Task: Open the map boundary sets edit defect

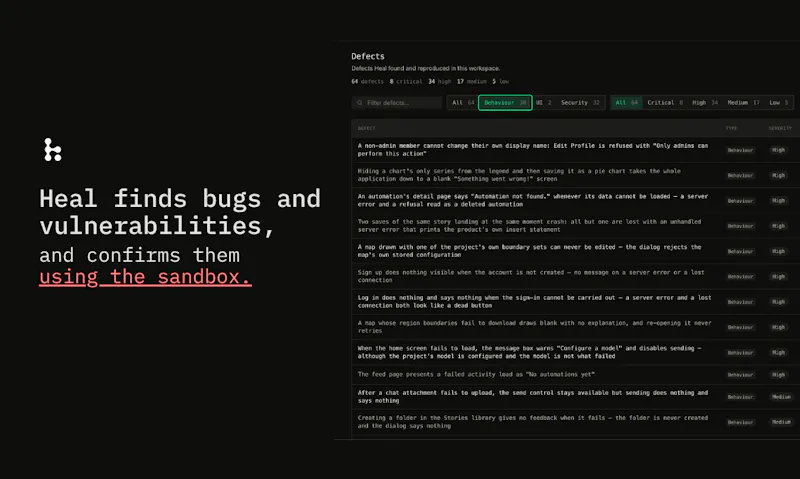Action: click(576, 251)
